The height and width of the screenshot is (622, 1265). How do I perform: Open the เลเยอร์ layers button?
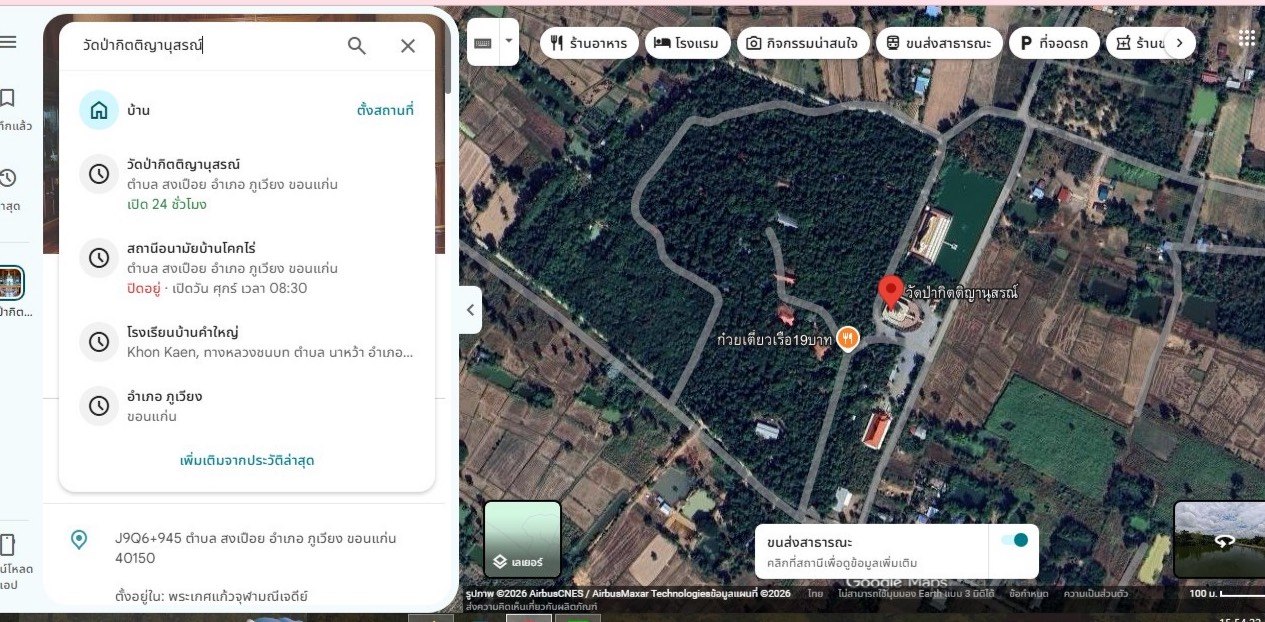point(523,540)
